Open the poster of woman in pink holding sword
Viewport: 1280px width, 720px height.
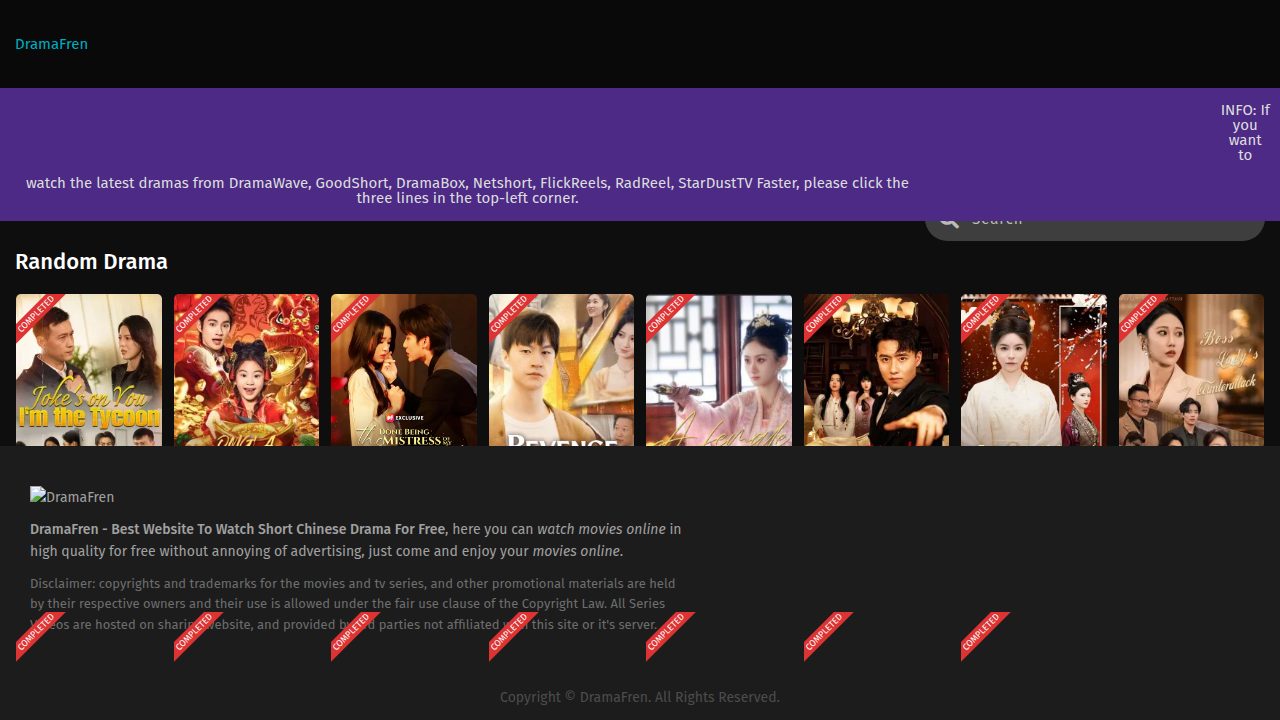pos(719,370)
